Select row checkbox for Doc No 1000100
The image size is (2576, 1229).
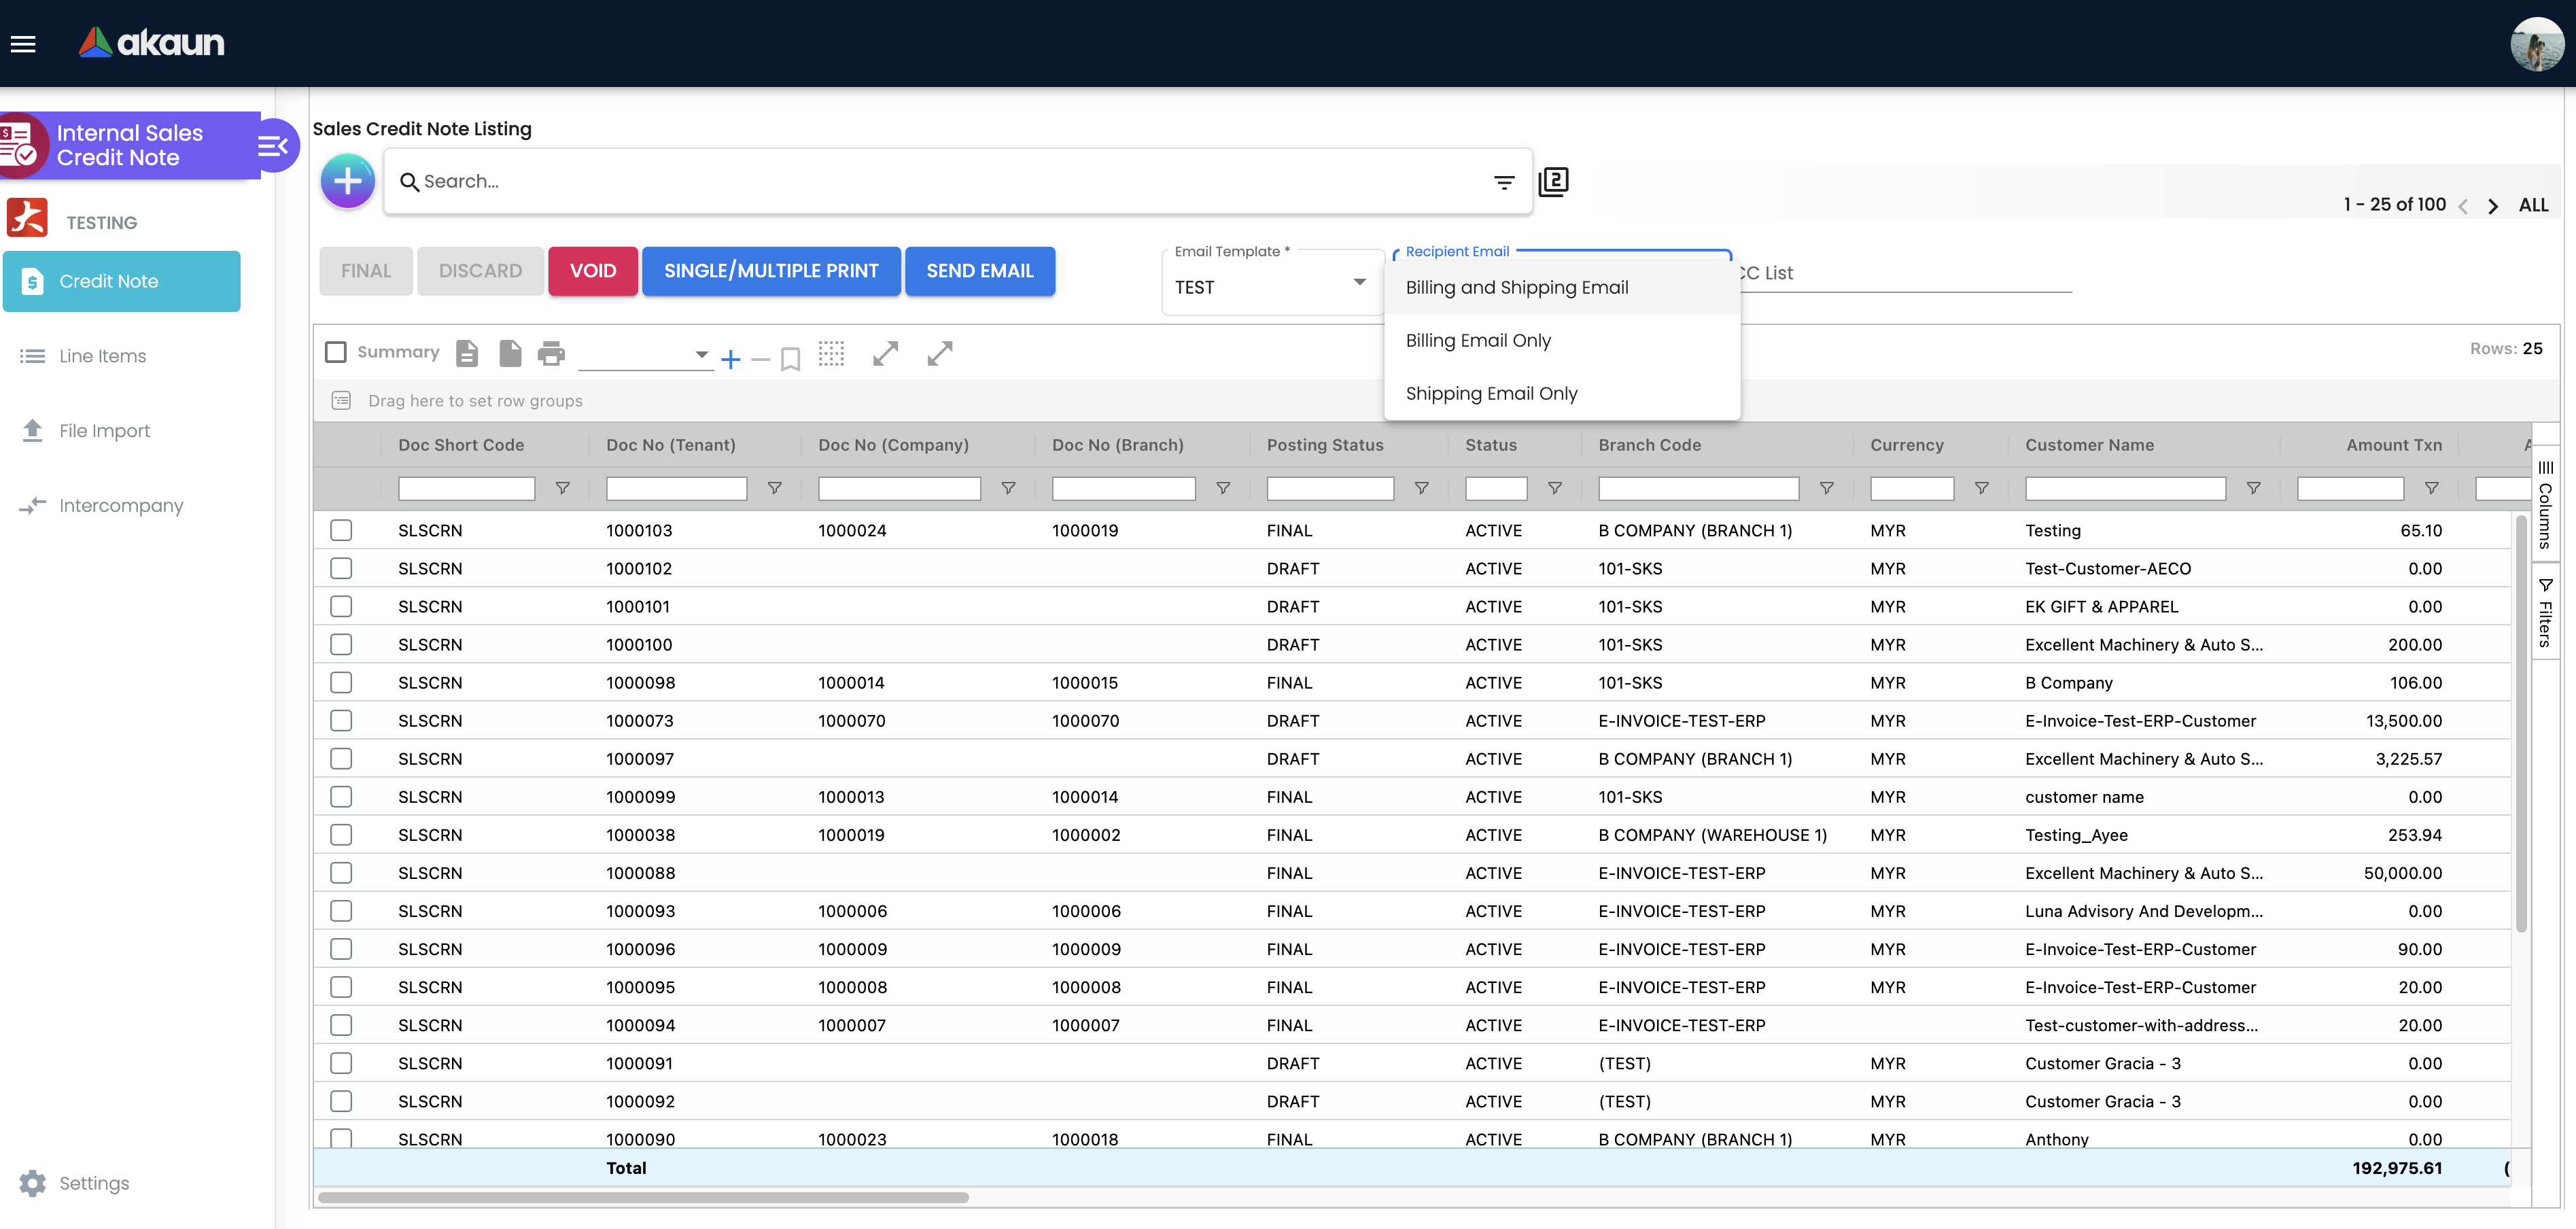click(x=341, y=644)
